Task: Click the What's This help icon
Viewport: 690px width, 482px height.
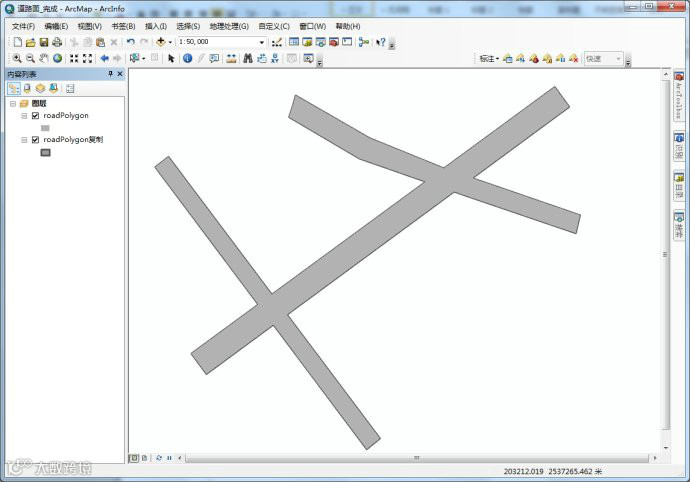Action: coord(381,42)
